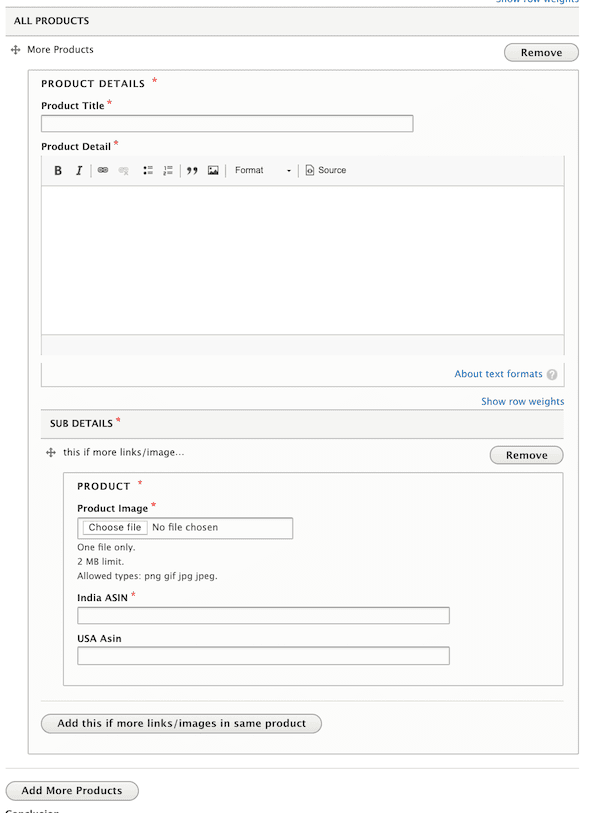Viewport: 600px width, 813px height.
Task: Insert a link using the link icon
Action: tap(101, 170)
